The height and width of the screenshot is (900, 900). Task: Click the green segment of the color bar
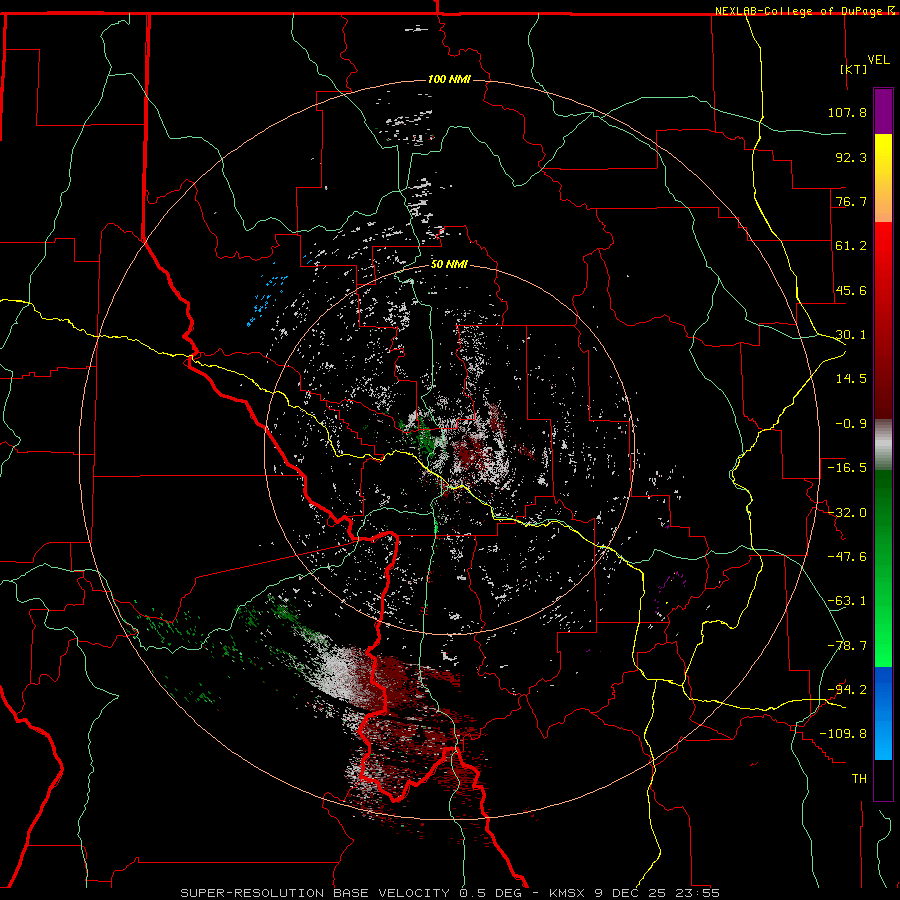[883, 568]
